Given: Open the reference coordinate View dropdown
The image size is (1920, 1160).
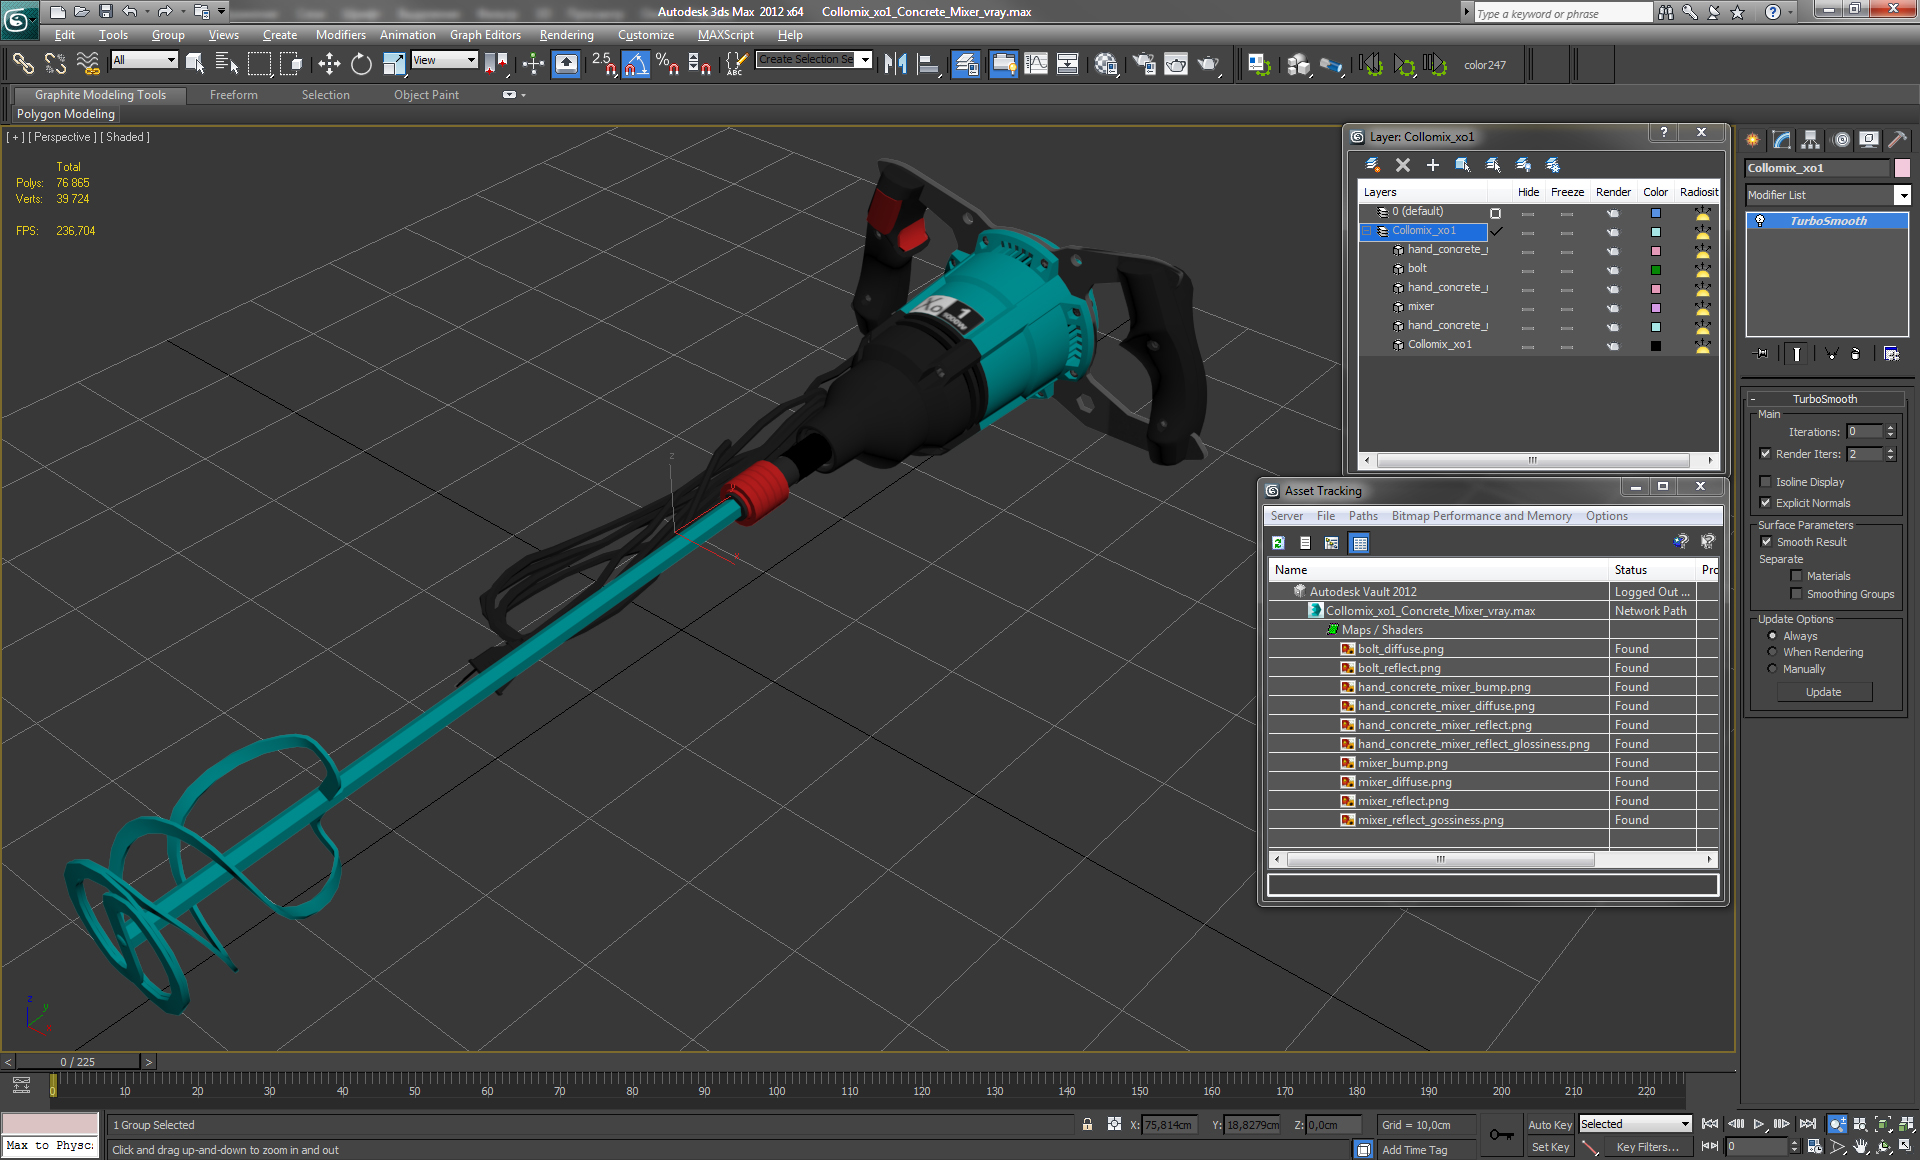Looking at the screenshot, I should pyautogui.click(x=471, y=60).
